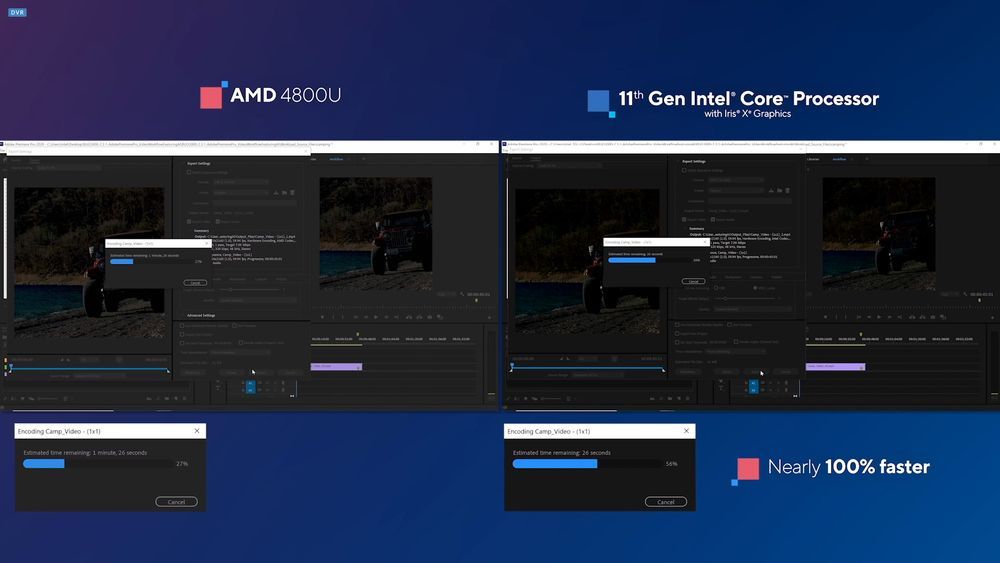Step forward one frame in AMD Program Monitor

386,317
